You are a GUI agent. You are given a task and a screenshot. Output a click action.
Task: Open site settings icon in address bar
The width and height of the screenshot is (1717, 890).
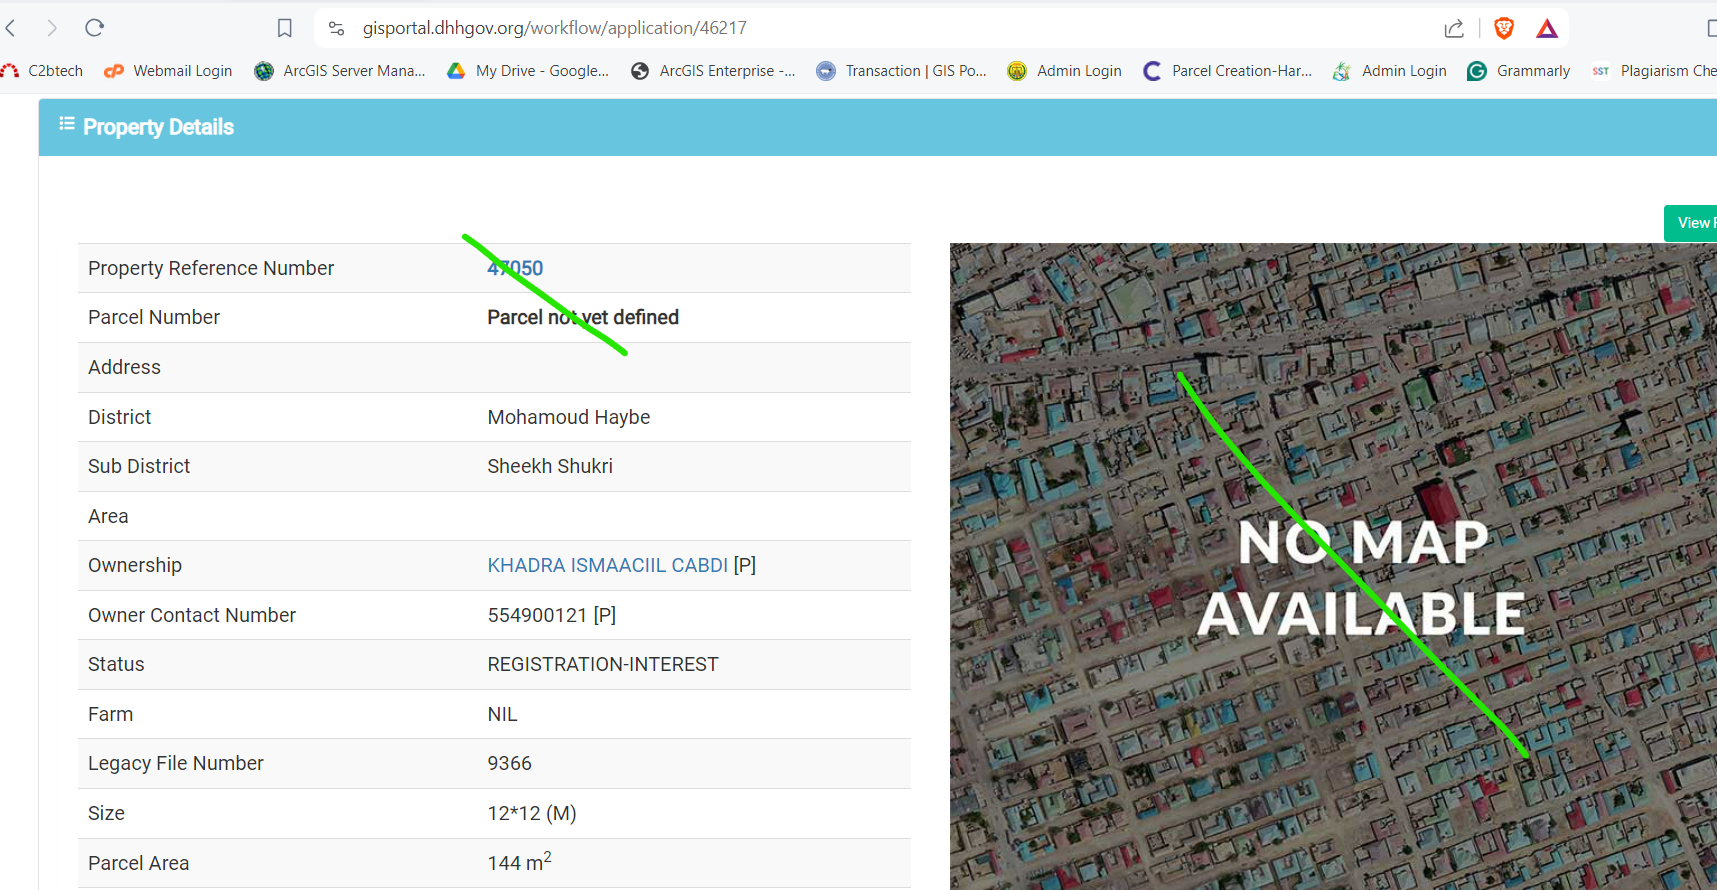pyautogui.click(x=337, y=28)
